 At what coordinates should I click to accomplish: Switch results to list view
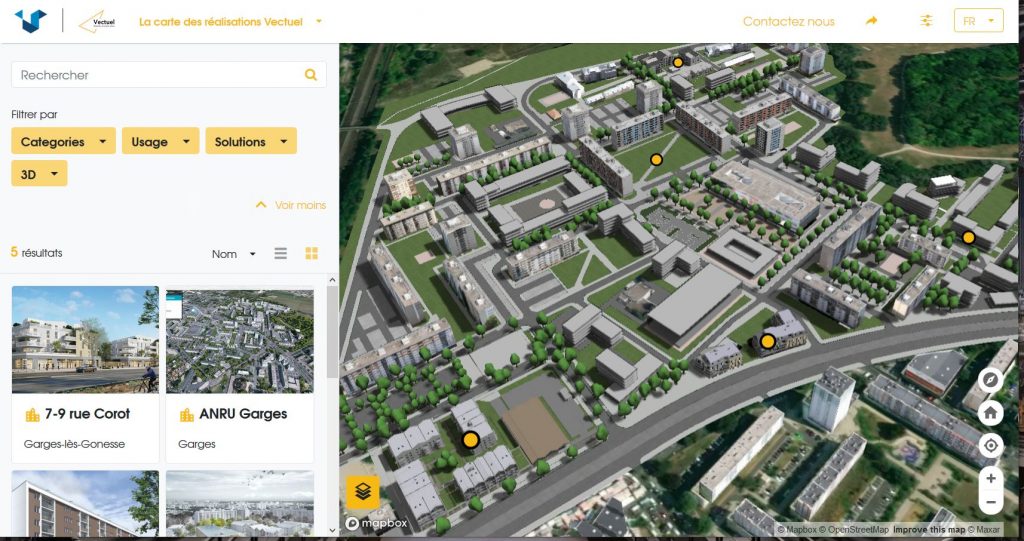pos(280,254)
